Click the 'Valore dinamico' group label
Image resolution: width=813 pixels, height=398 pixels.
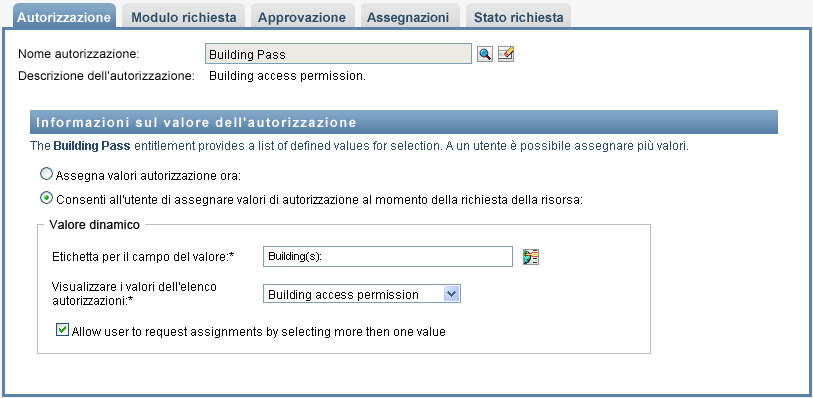click(x=94, y=224)
